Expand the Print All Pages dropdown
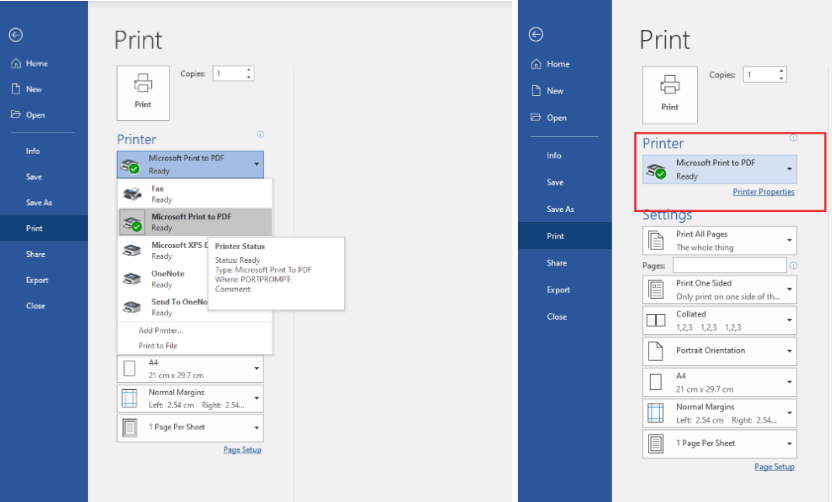 coord(719,241)
